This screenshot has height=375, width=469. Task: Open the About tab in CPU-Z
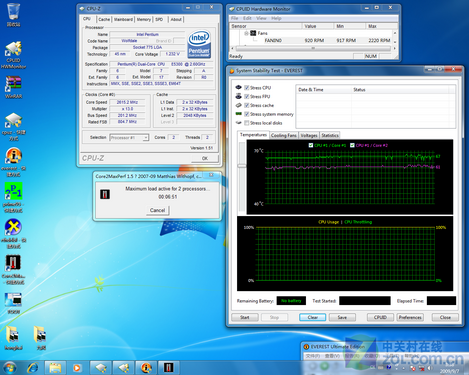(x=176, y=19)
